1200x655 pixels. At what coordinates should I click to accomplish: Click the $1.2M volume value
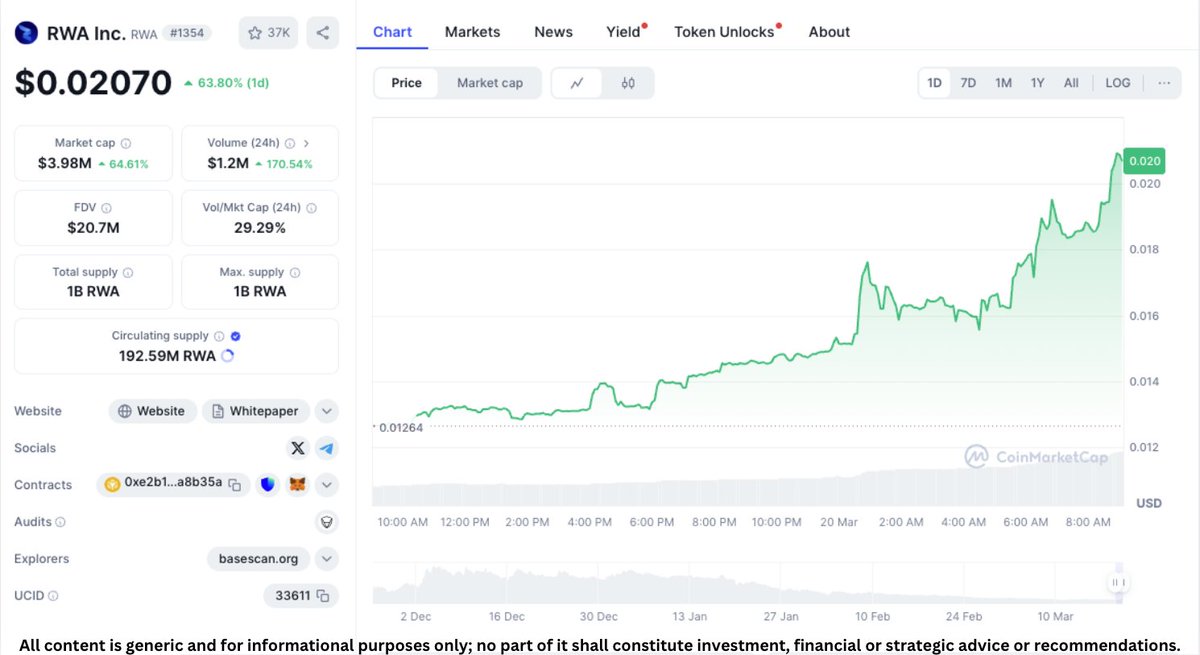pyautogui.click(x=228, y=163)
